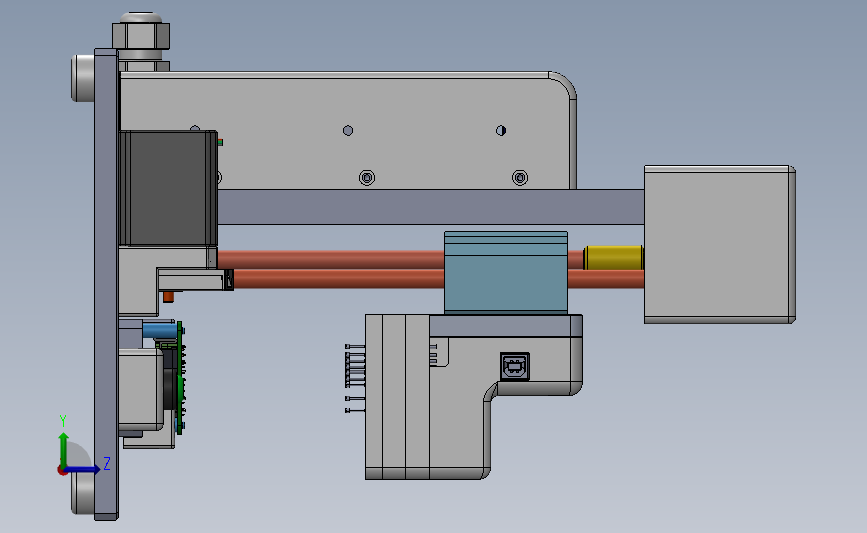Select the hex cable gland nut on top
The height and width of the screenshot is (533, 867).
(141, 36)
